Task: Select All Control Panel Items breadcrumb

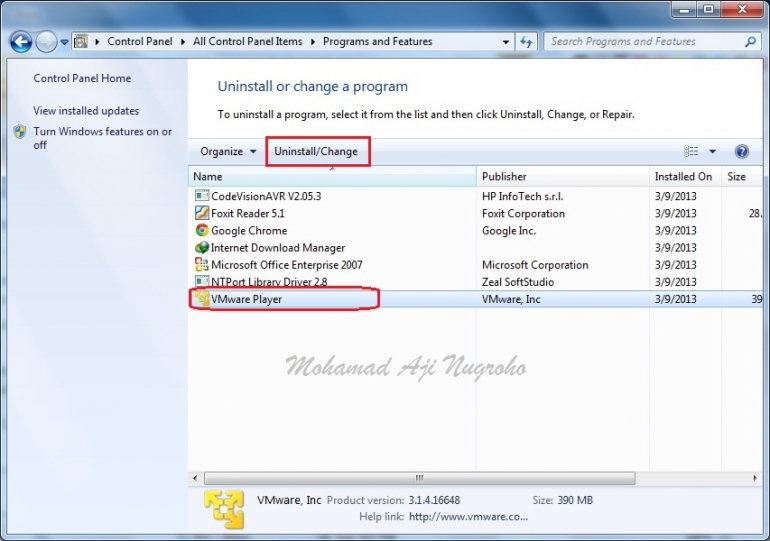Action: click(x=248, y=42)
